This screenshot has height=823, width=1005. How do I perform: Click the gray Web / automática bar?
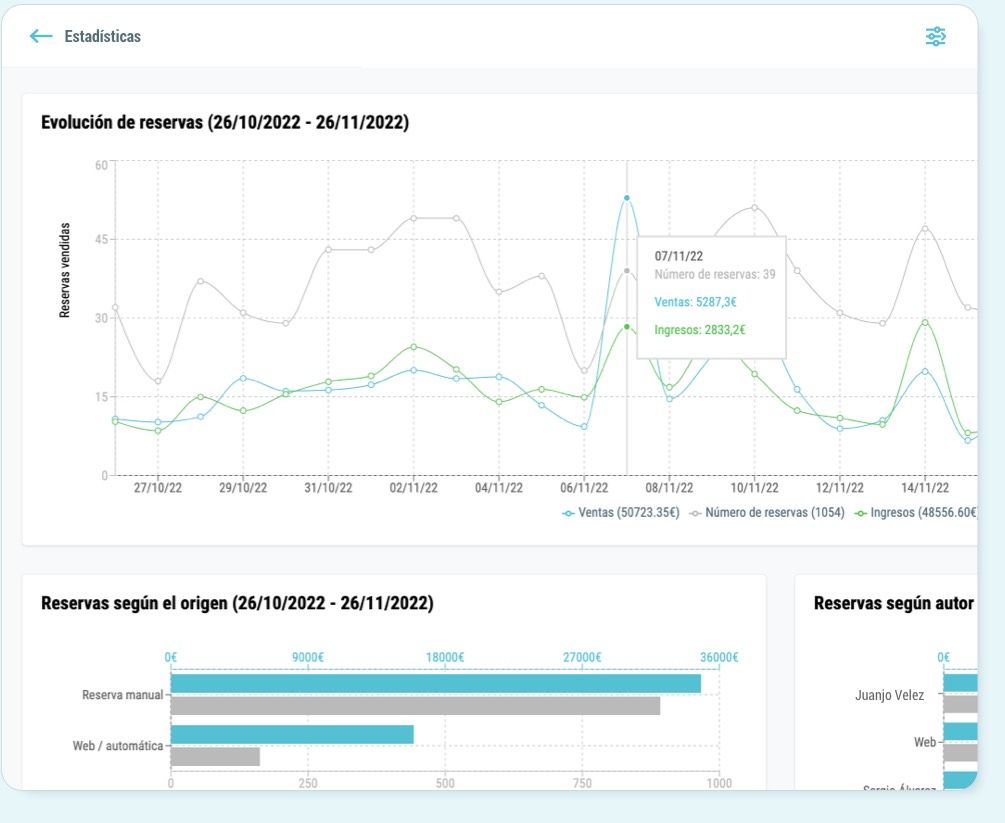pos(215,757)
